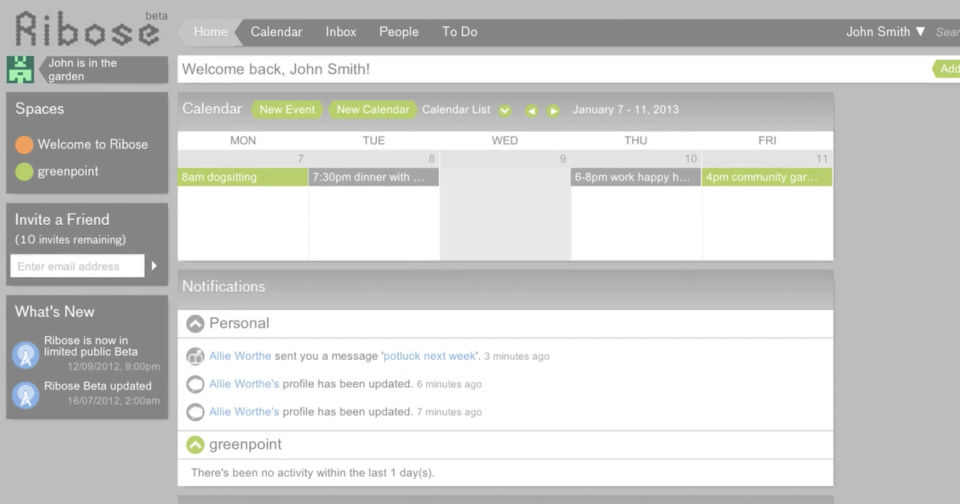
Task: Go to the People tab
Action: pyautogui.click(x=399, y=32)
